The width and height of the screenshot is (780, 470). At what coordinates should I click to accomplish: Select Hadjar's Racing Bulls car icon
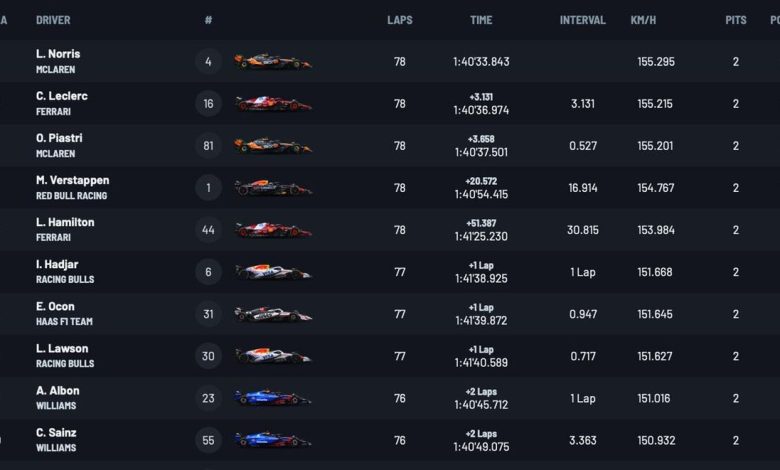click(x=273, y=272)
